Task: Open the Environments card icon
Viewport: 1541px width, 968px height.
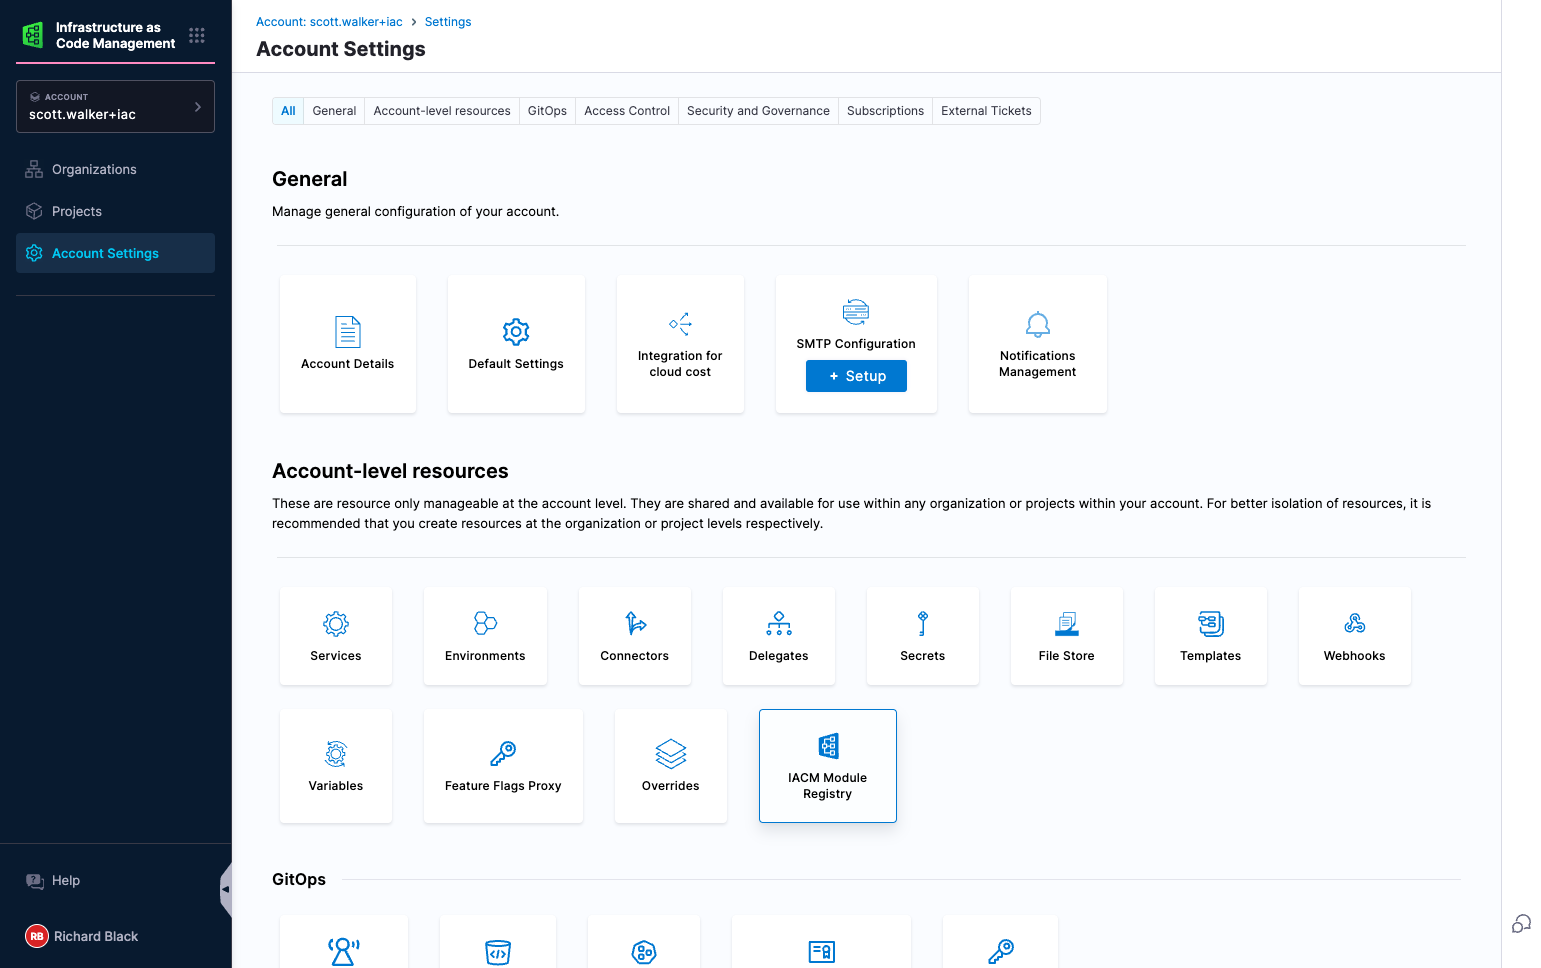Action: point(485,624)
